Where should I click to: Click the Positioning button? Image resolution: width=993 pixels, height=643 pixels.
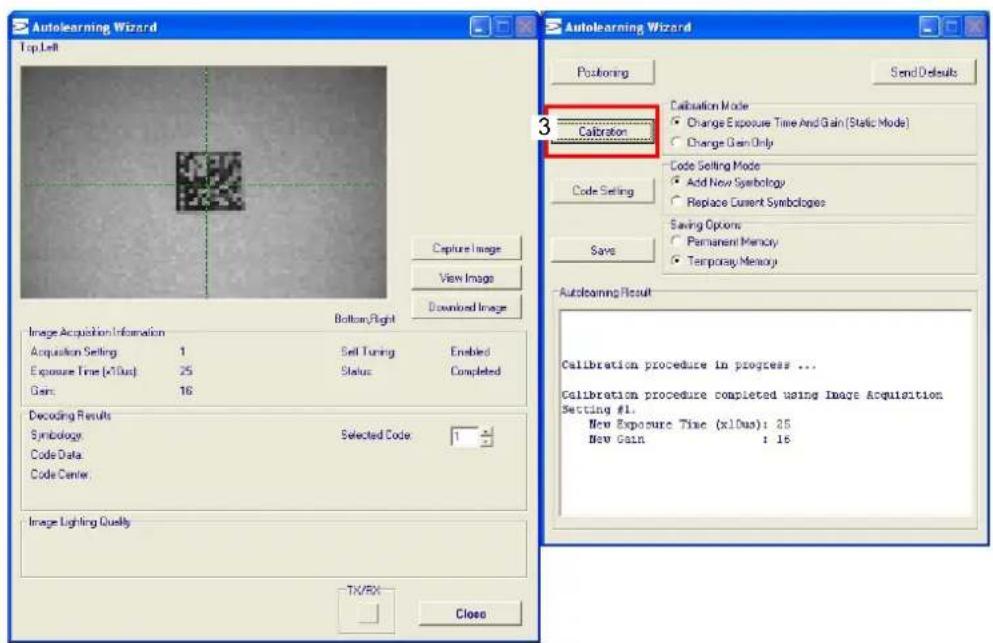602,72
